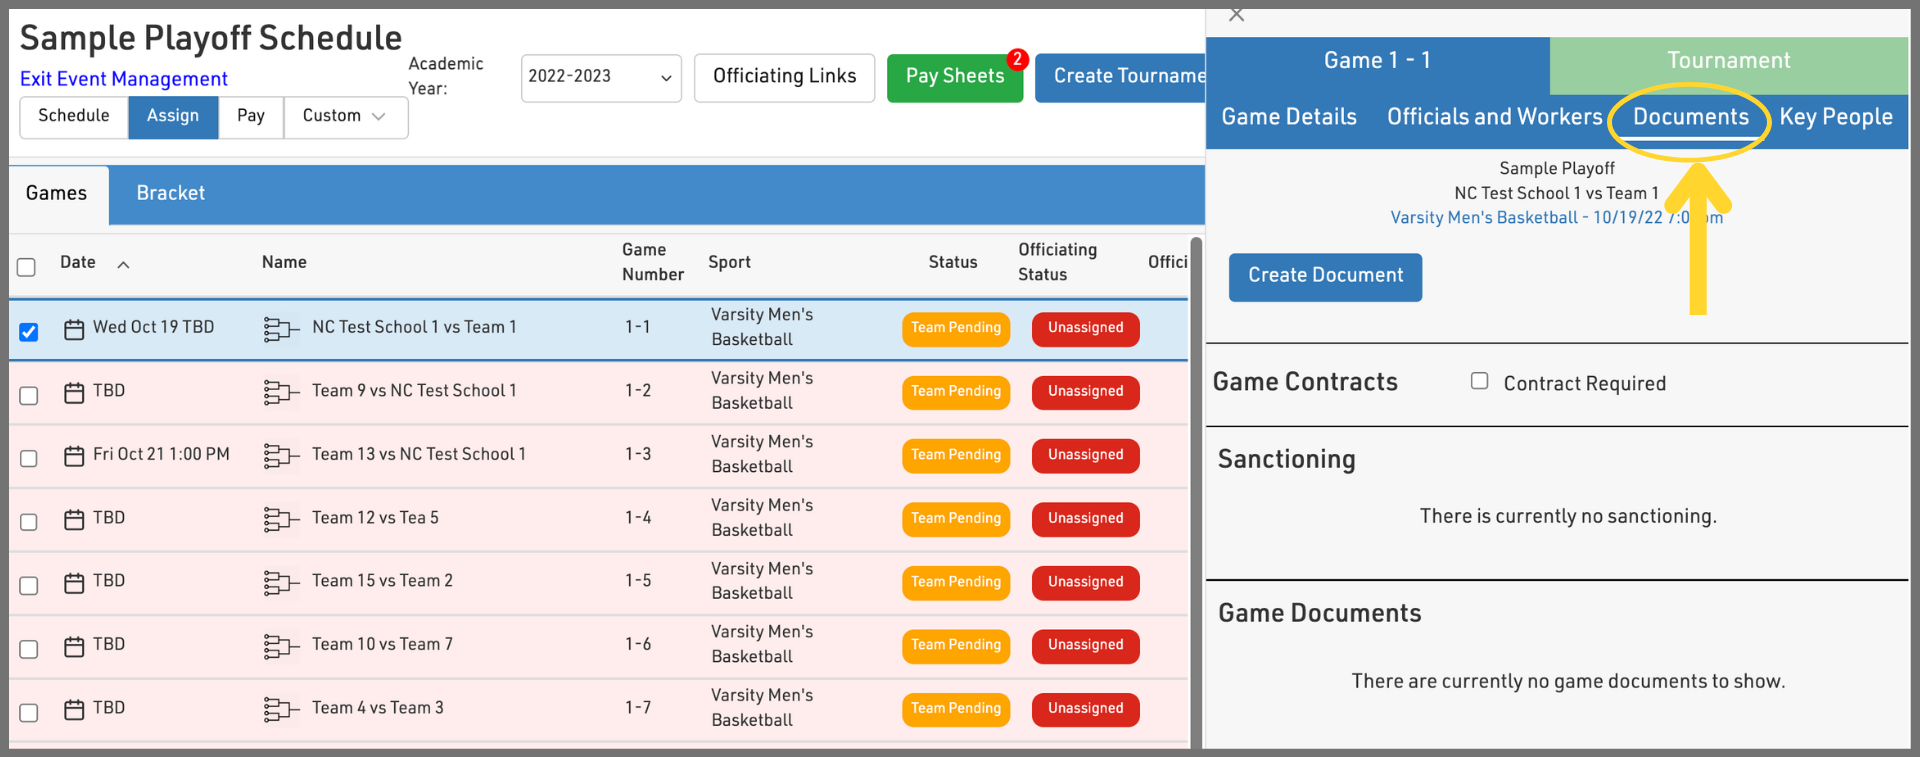The image size is (1920, 757).
Task: Toggle the select-all games header checkbox
Action: pyautogui.click(x=27, y=267)
